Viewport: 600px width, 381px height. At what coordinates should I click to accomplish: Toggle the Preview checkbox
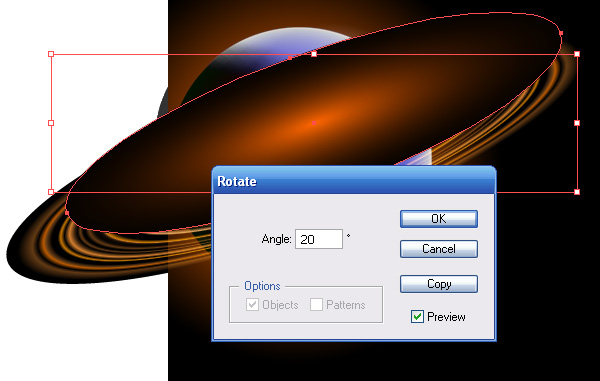tap(417, 317)
